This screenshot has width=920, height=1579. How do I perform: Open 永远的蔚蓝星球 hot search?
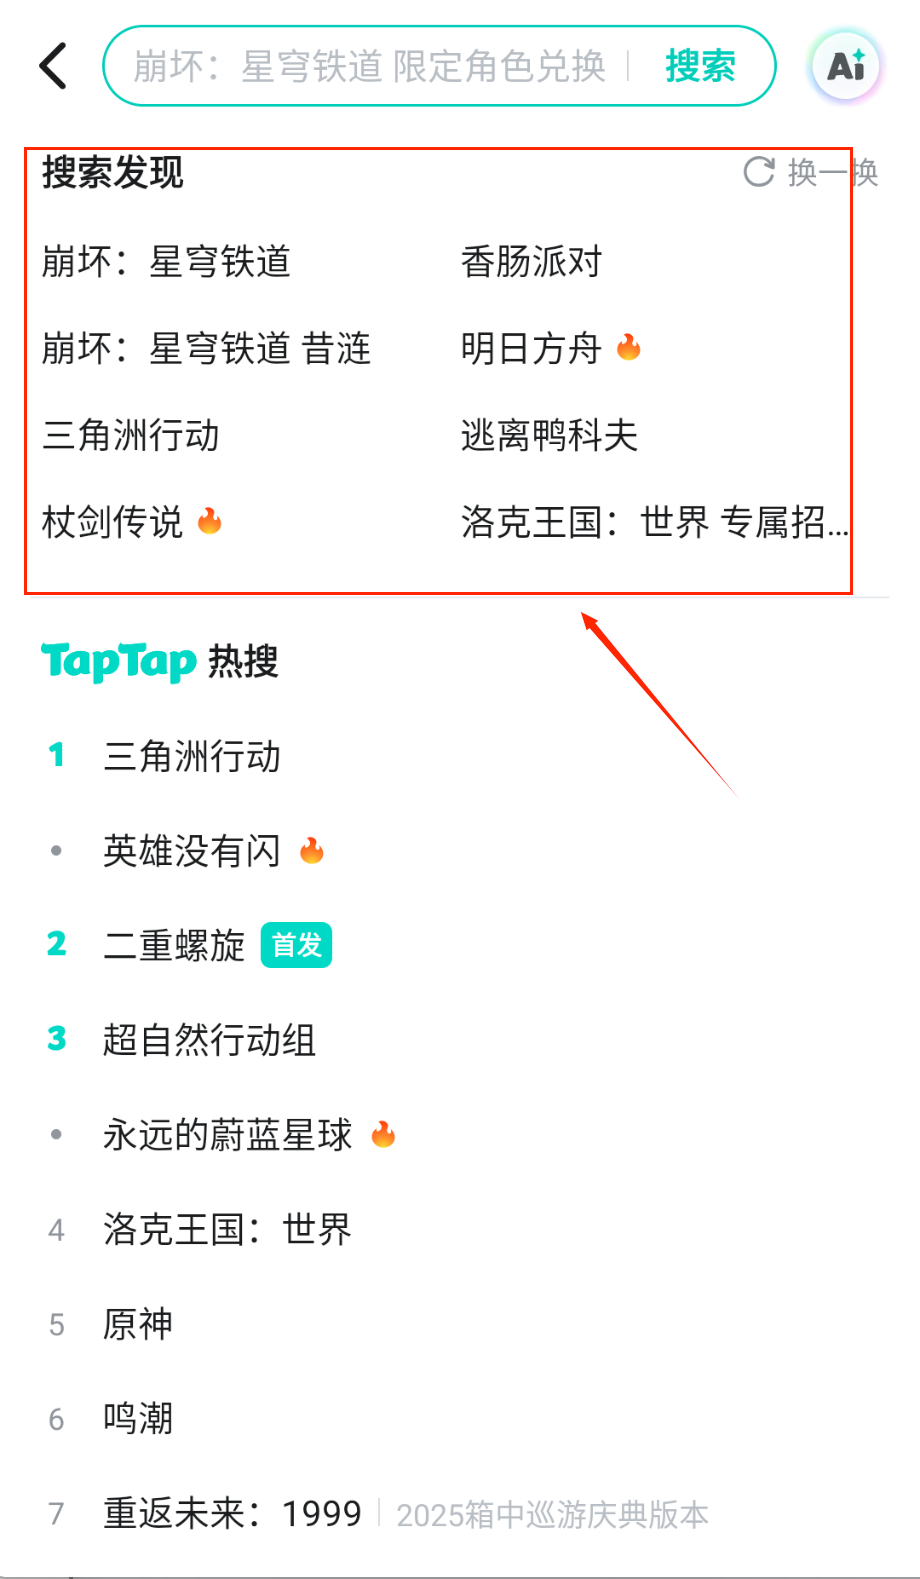point(228,1135)
